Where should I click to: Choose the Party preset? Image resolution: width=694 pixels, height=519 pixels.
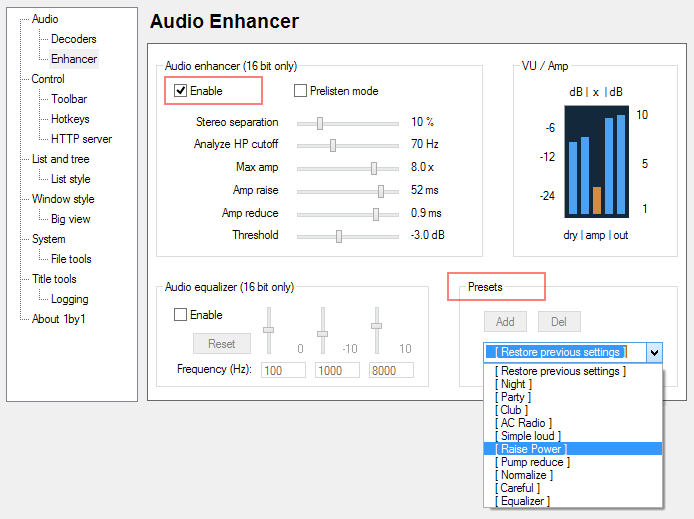coord(573,397)
